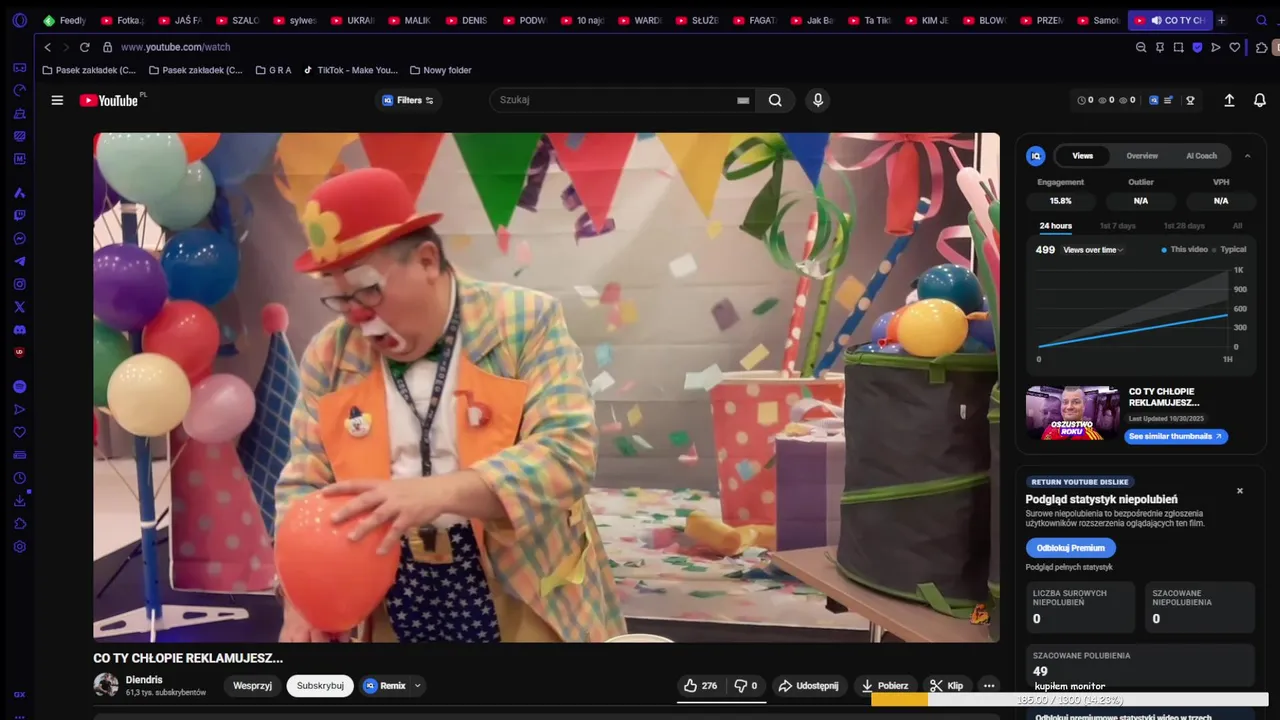Open YouTube notifications bell
Screen dimensions: 1280x720
coord(1260,100)
